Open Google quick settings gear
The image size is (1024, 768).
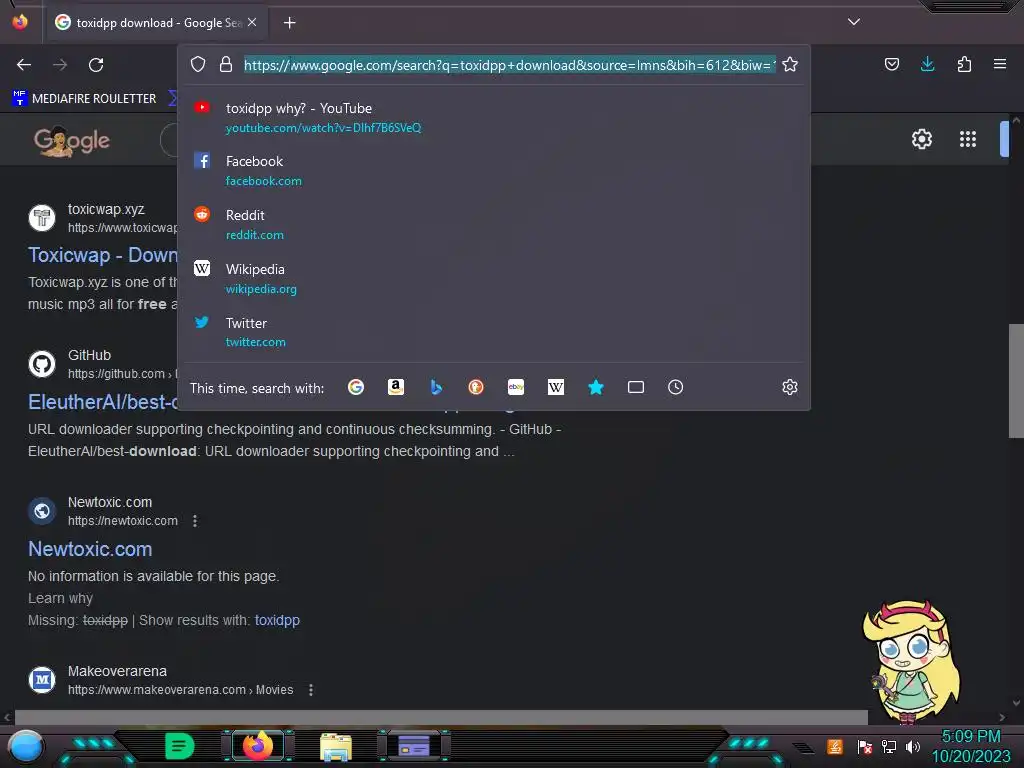coord(921,139)
